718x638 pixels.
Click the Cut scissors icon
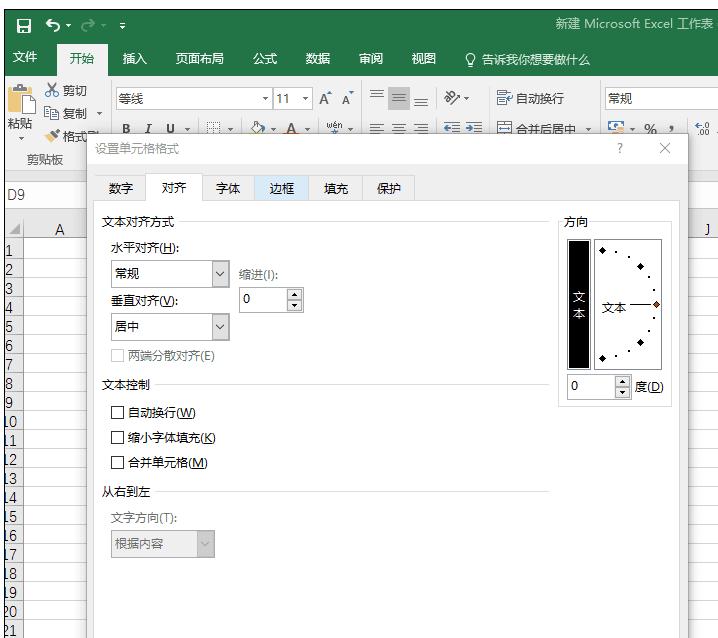click(x=52, y=90)
